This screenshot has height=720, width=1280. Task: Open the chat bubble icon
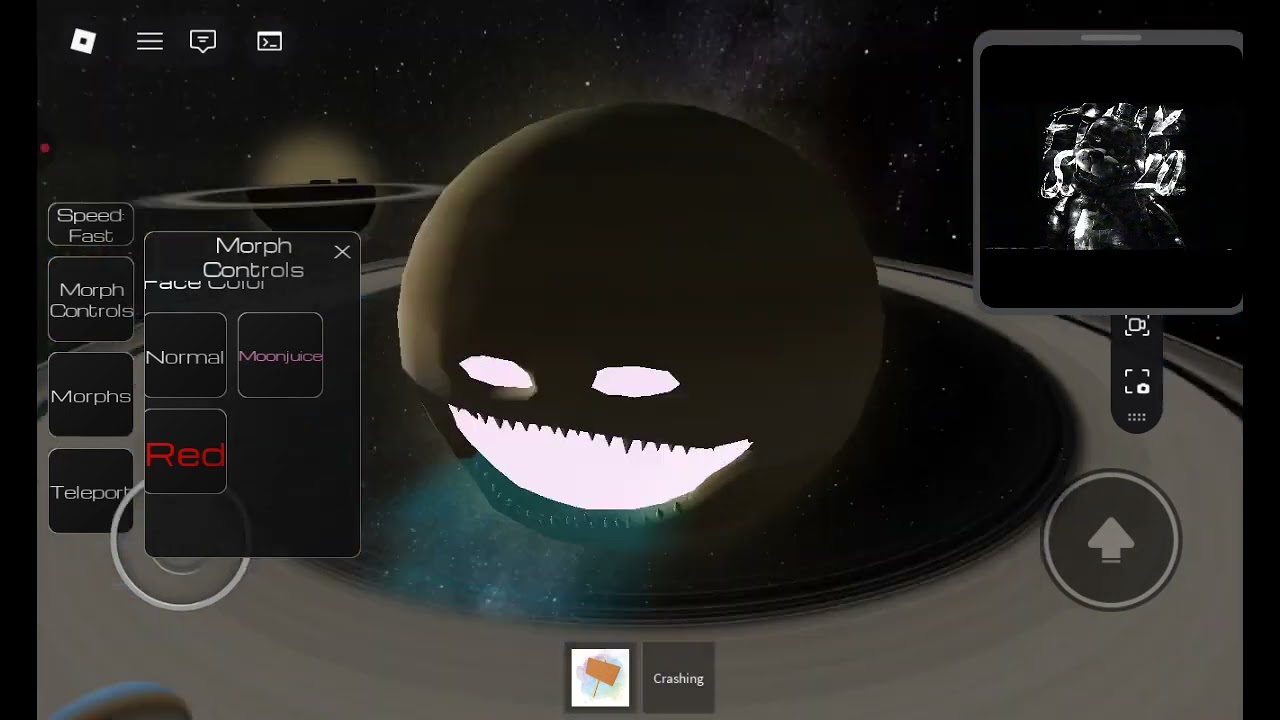pos(203,41)
